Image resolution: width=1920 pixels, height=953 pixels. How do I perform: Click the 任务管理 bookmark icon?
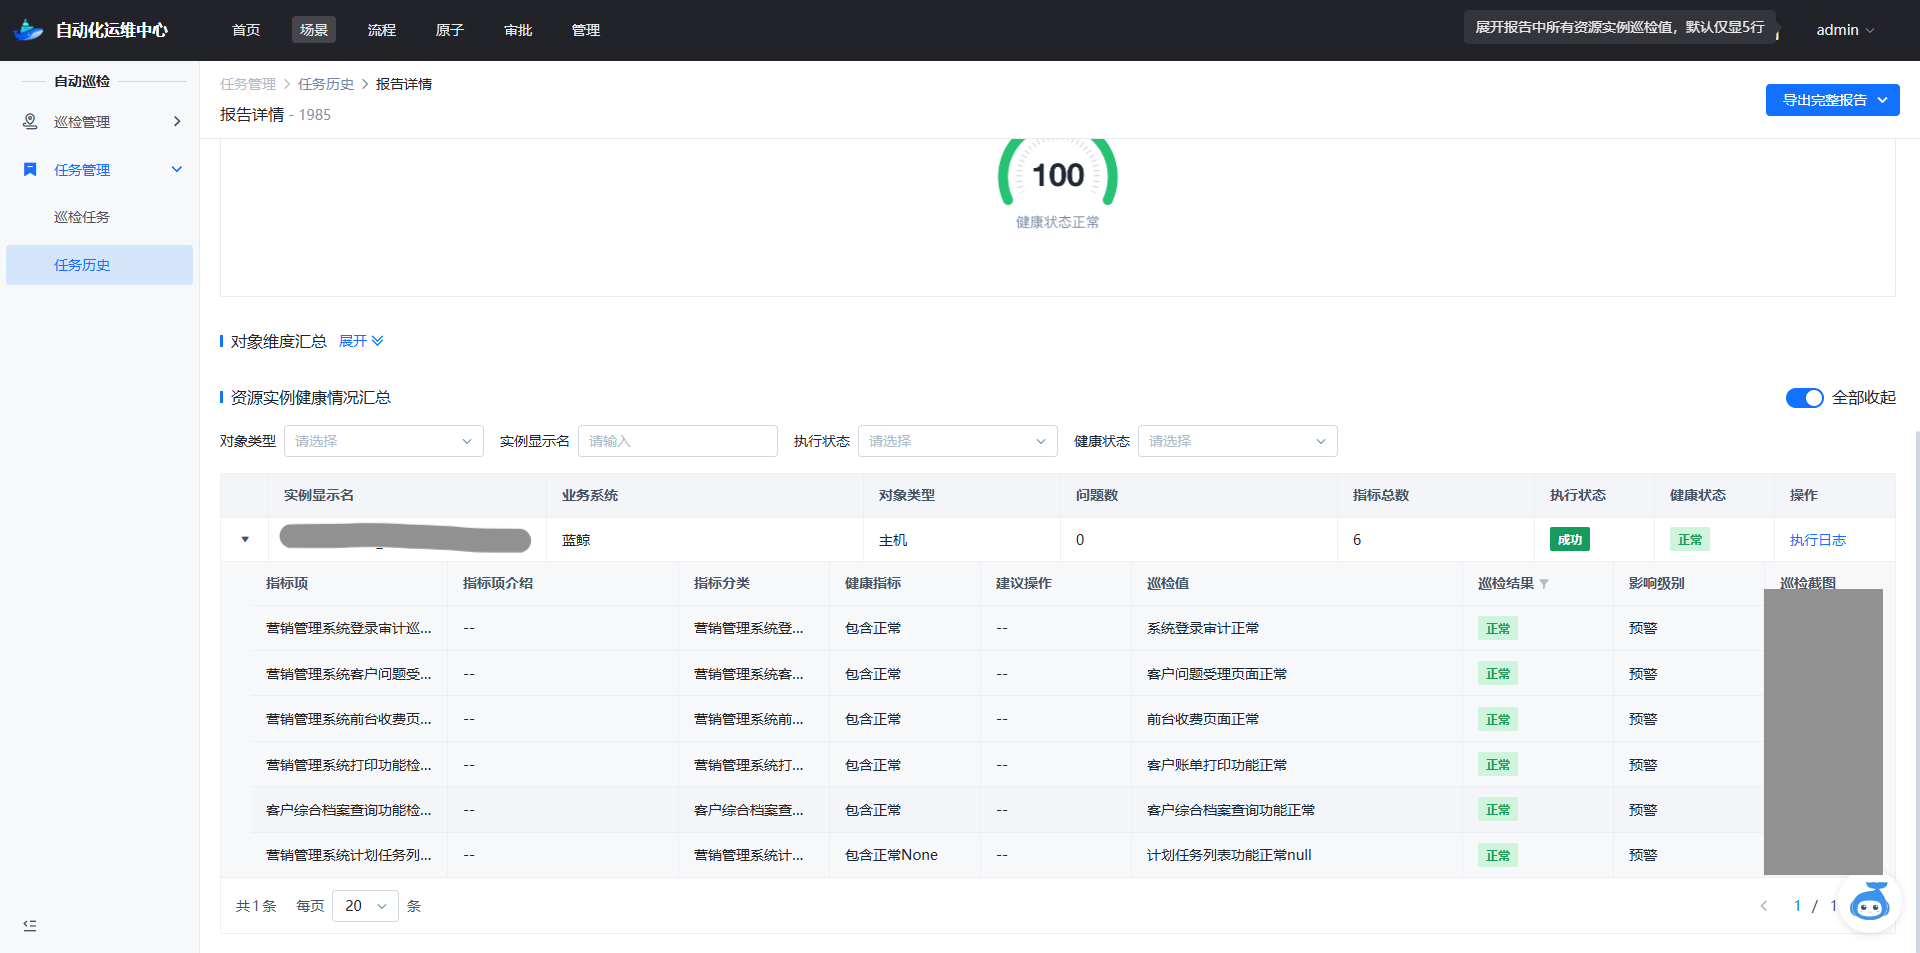30,170
